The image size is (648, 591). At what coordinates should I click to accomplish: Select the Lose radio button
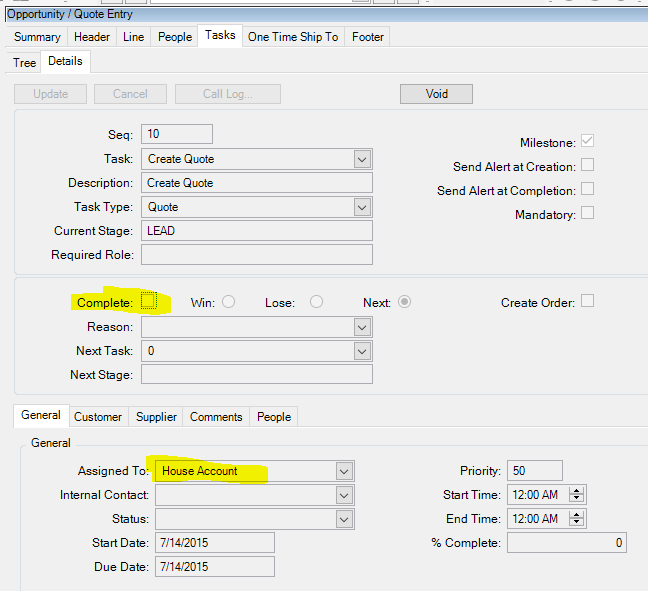click(316, 302)
